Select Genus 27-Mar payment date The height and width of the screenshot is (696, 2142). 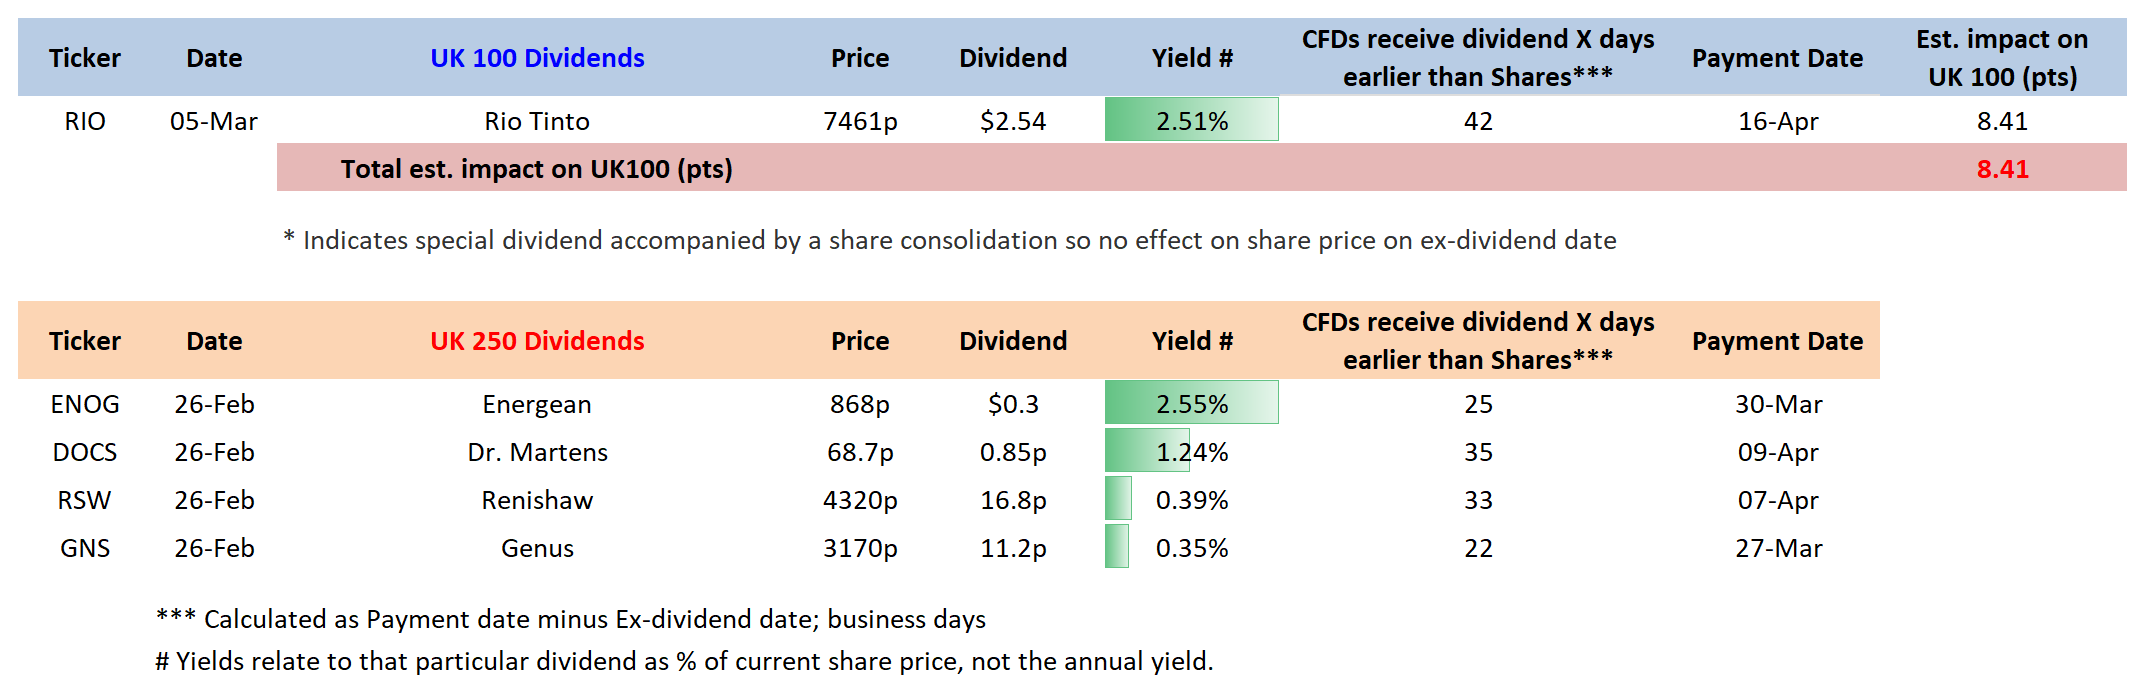1778,548
